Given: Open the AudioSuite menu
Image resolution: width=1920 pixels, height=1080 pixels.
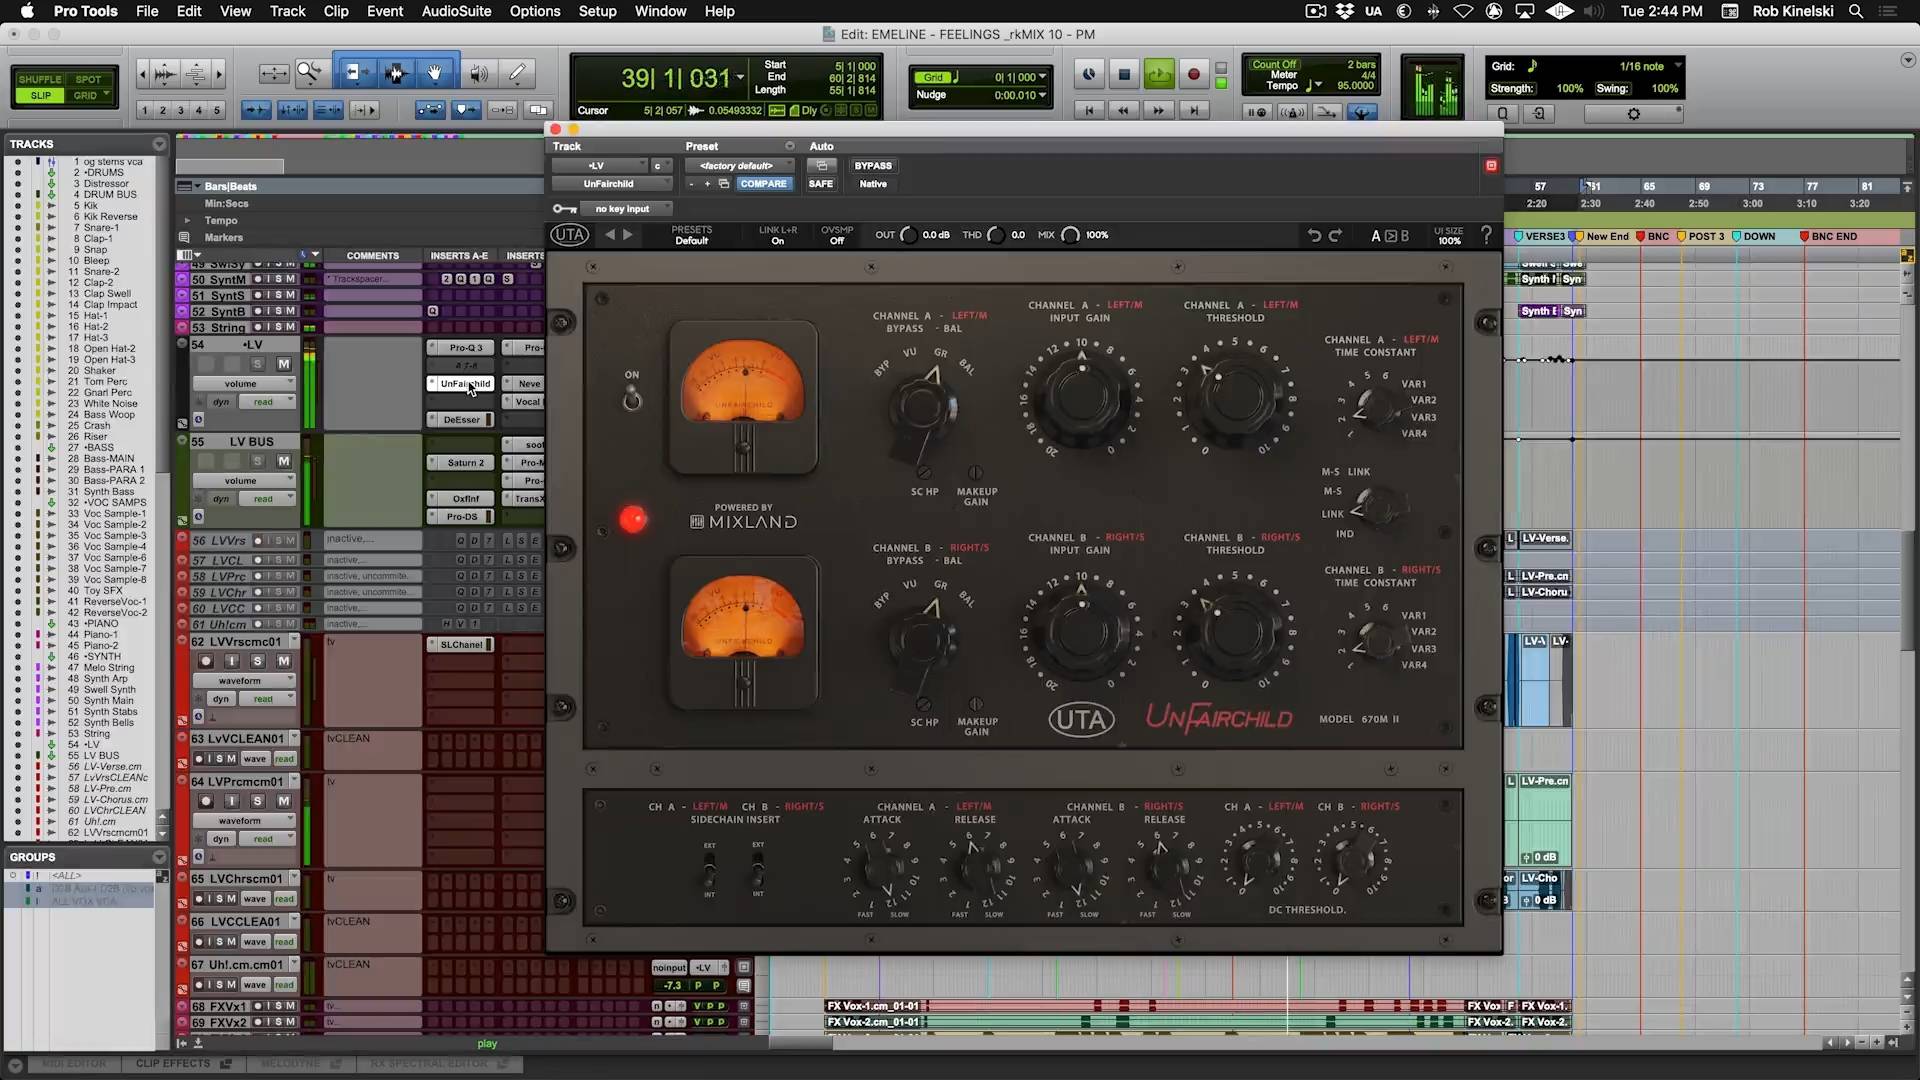Looking at the screenshot, I should (x=456, y=11).
